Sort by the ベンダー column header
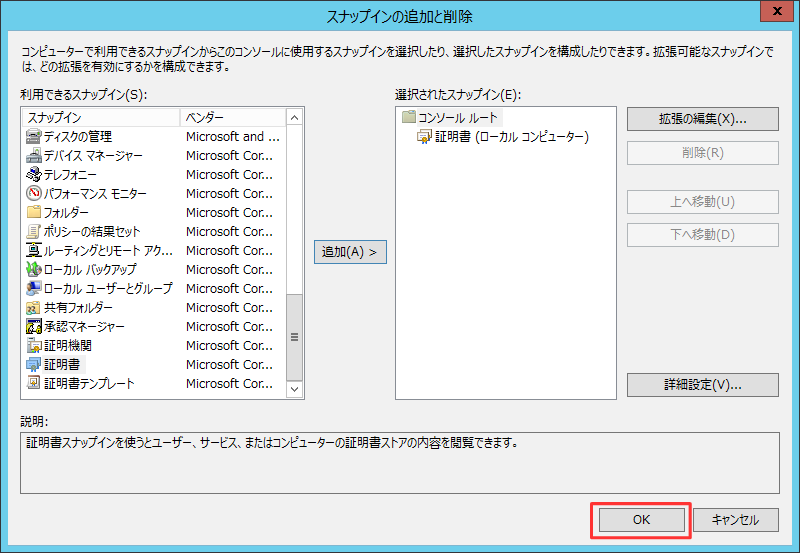The image size is (800, 553). pyautogui.click(x=233, y=117)
